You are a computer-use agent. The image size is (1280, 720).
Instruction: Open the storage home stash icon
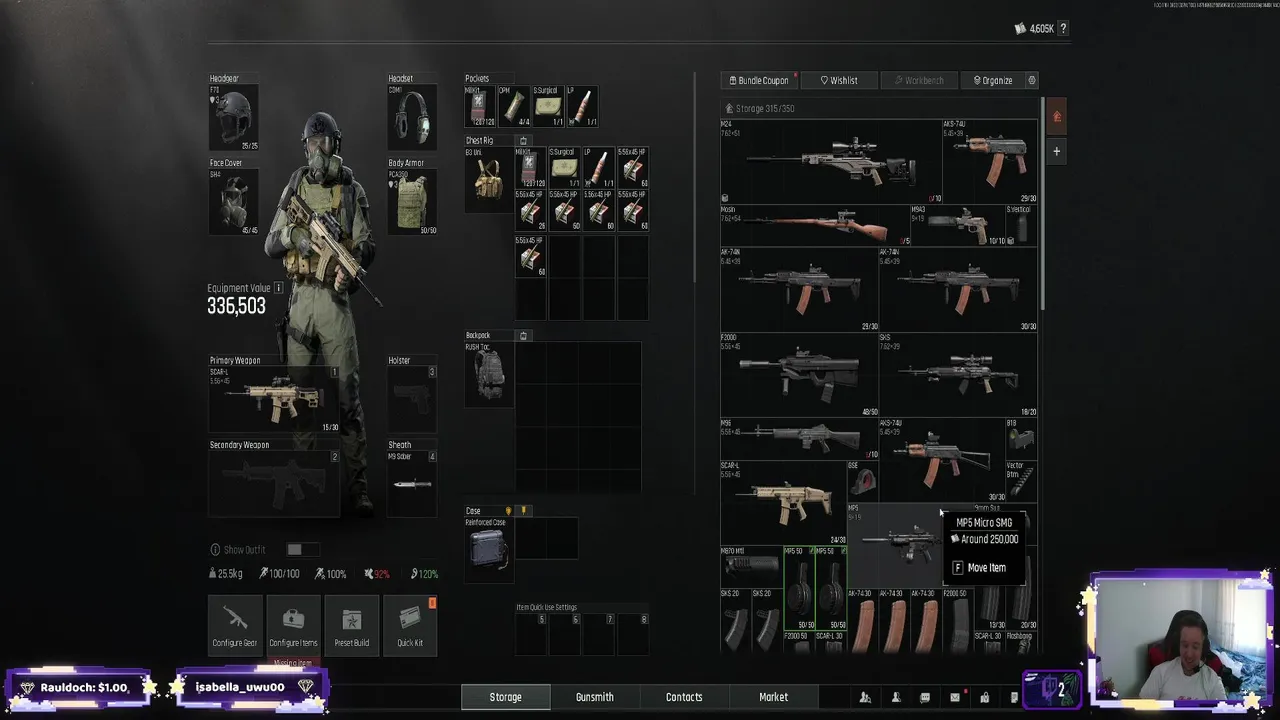point(1056,116)
